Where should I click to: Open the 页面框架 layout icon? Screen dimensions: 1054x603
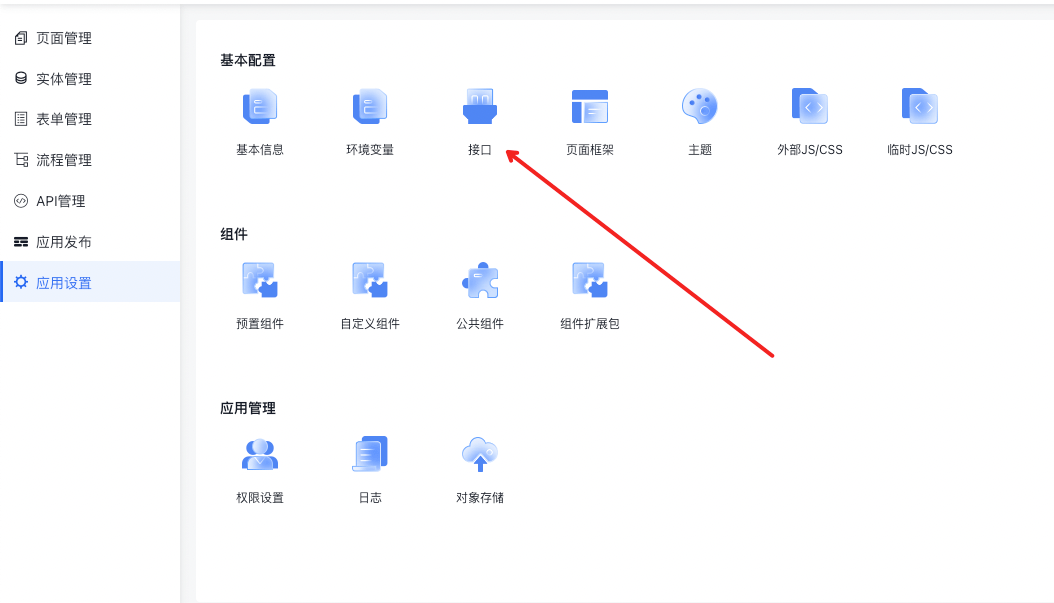590,107
